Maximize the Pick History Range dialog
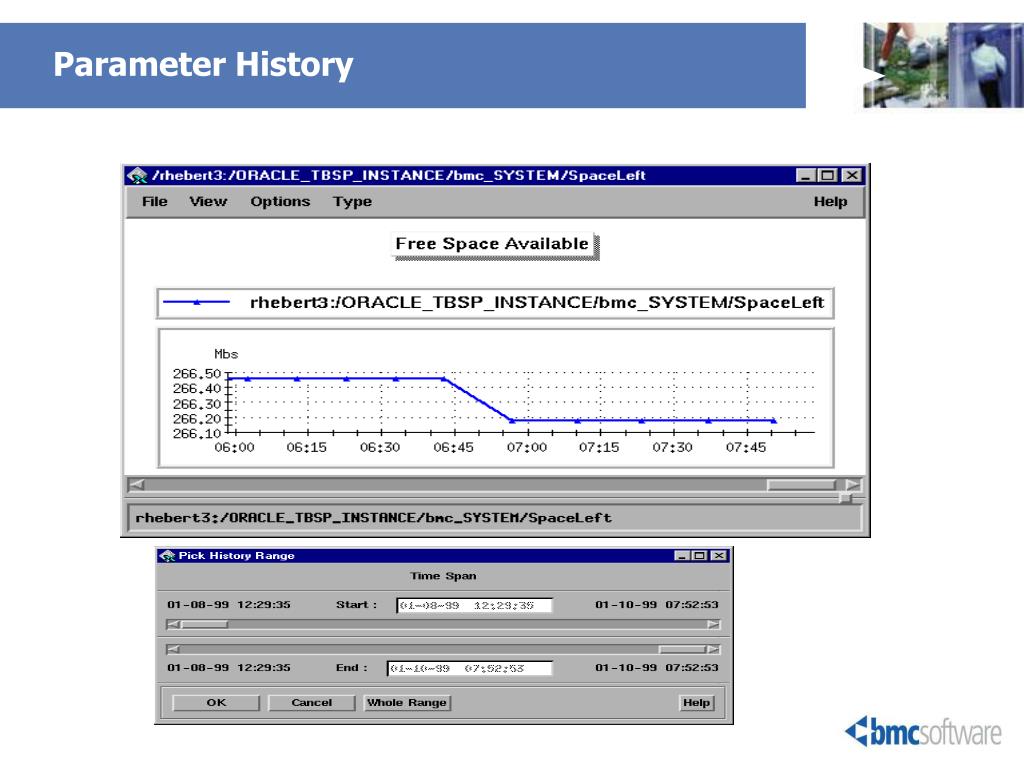 tap(699, 556)
